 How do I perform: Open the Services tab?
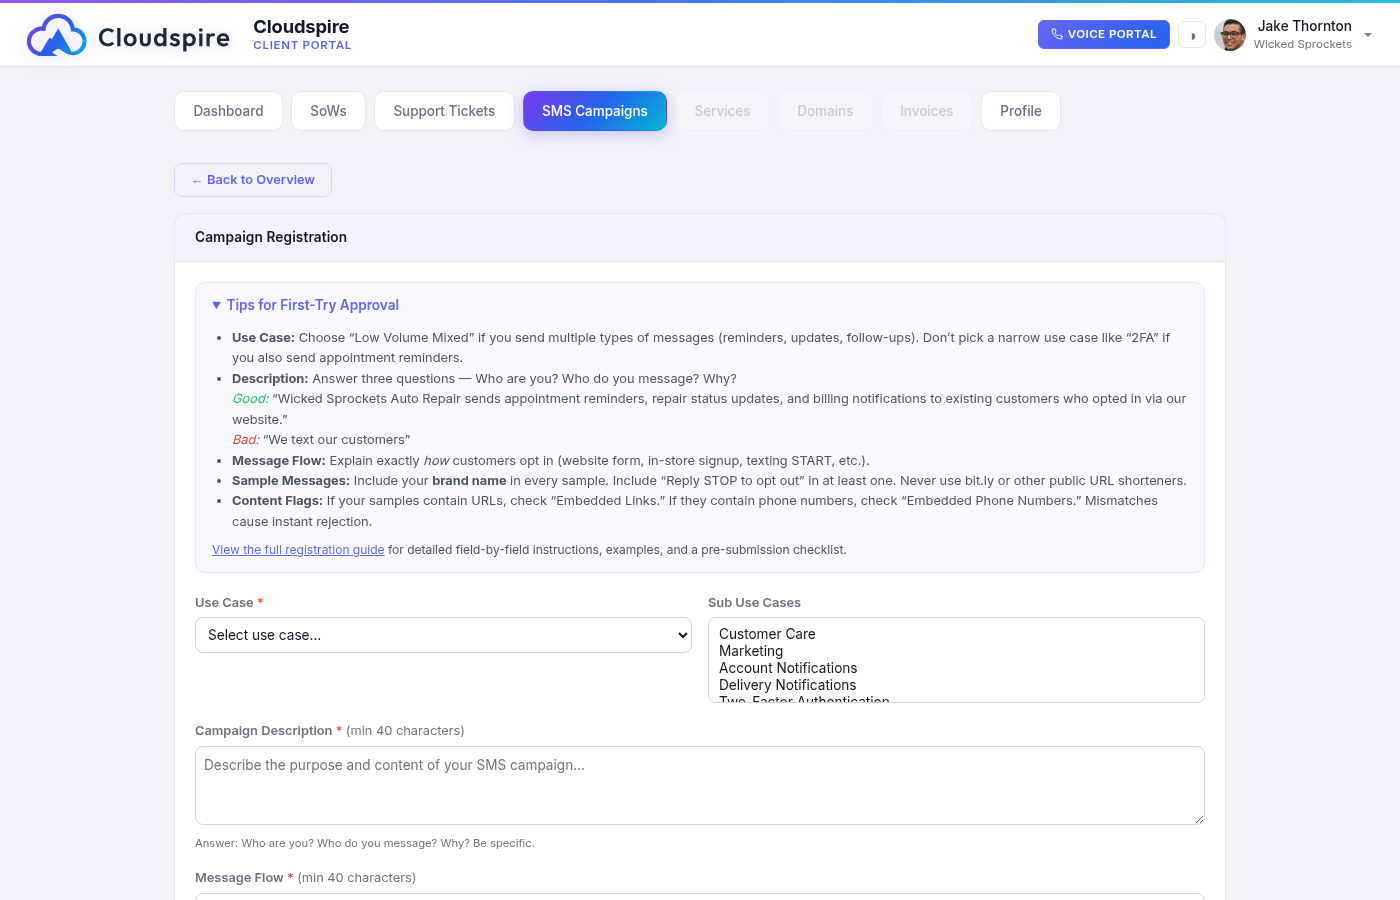pos(722,111)
